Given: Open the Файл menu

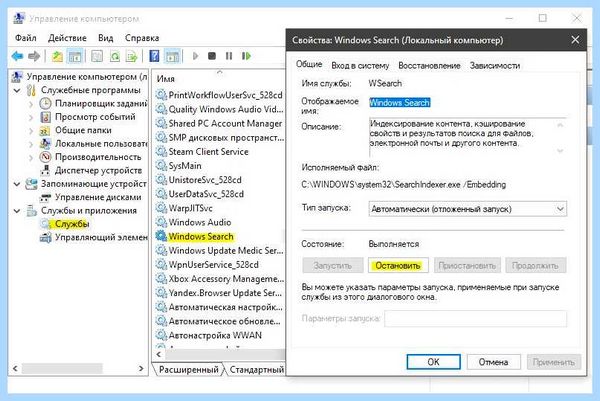Looking at the screenshot, I should tap(26, 38).
